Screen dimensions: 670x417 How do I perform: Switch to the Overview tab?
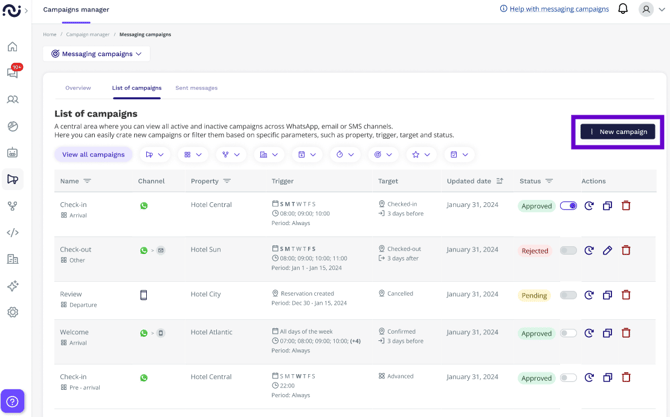click(x=78, y=88)
